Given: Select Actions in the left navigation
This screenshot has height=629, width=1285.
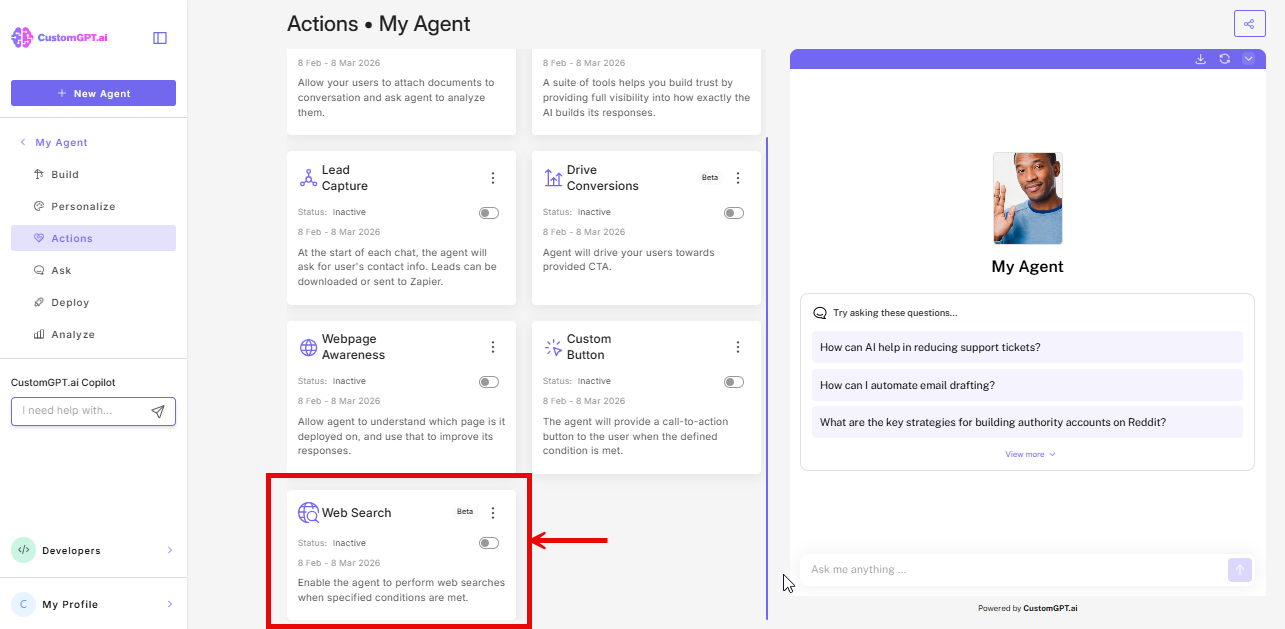Looking at the screenshot, I should (70, 238).
